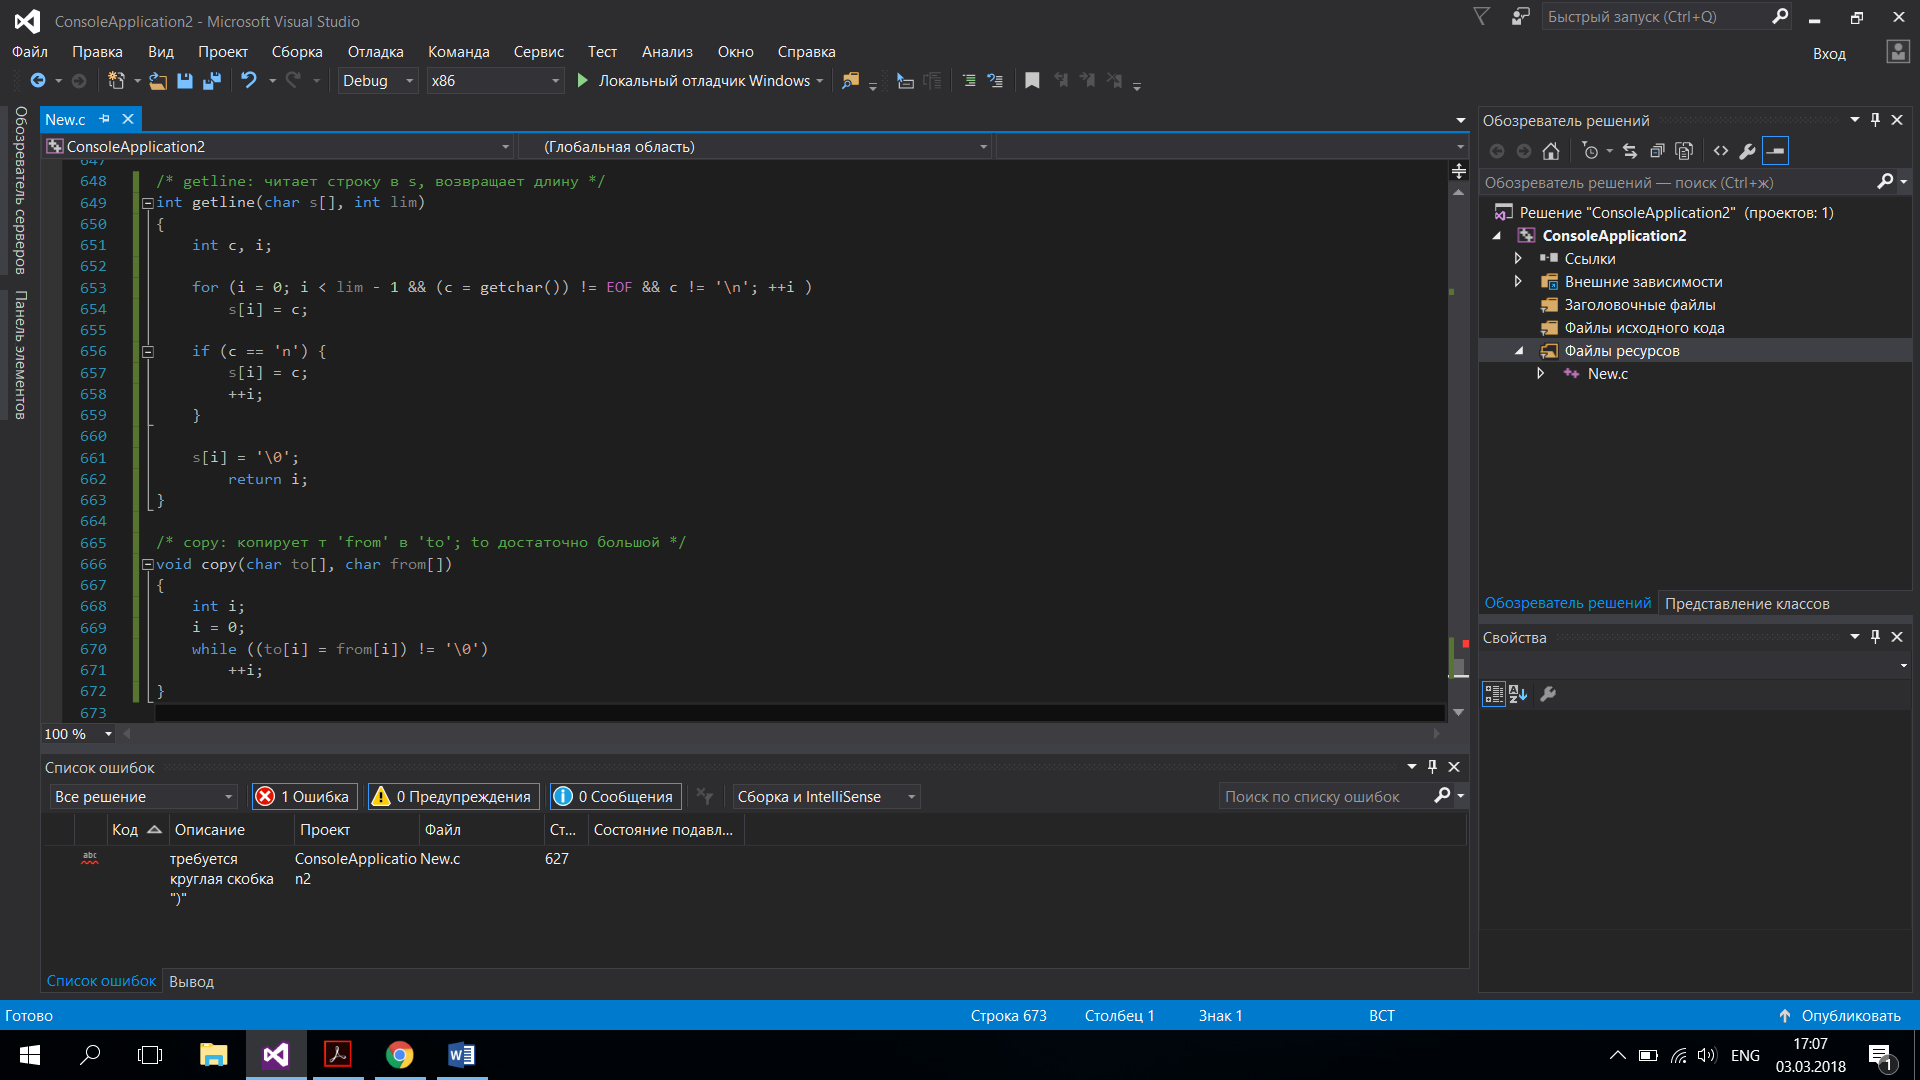1920x1080 pixels.
Task: Open the Отладка menu
Action: pyautogui.click(x=376, y=52)
